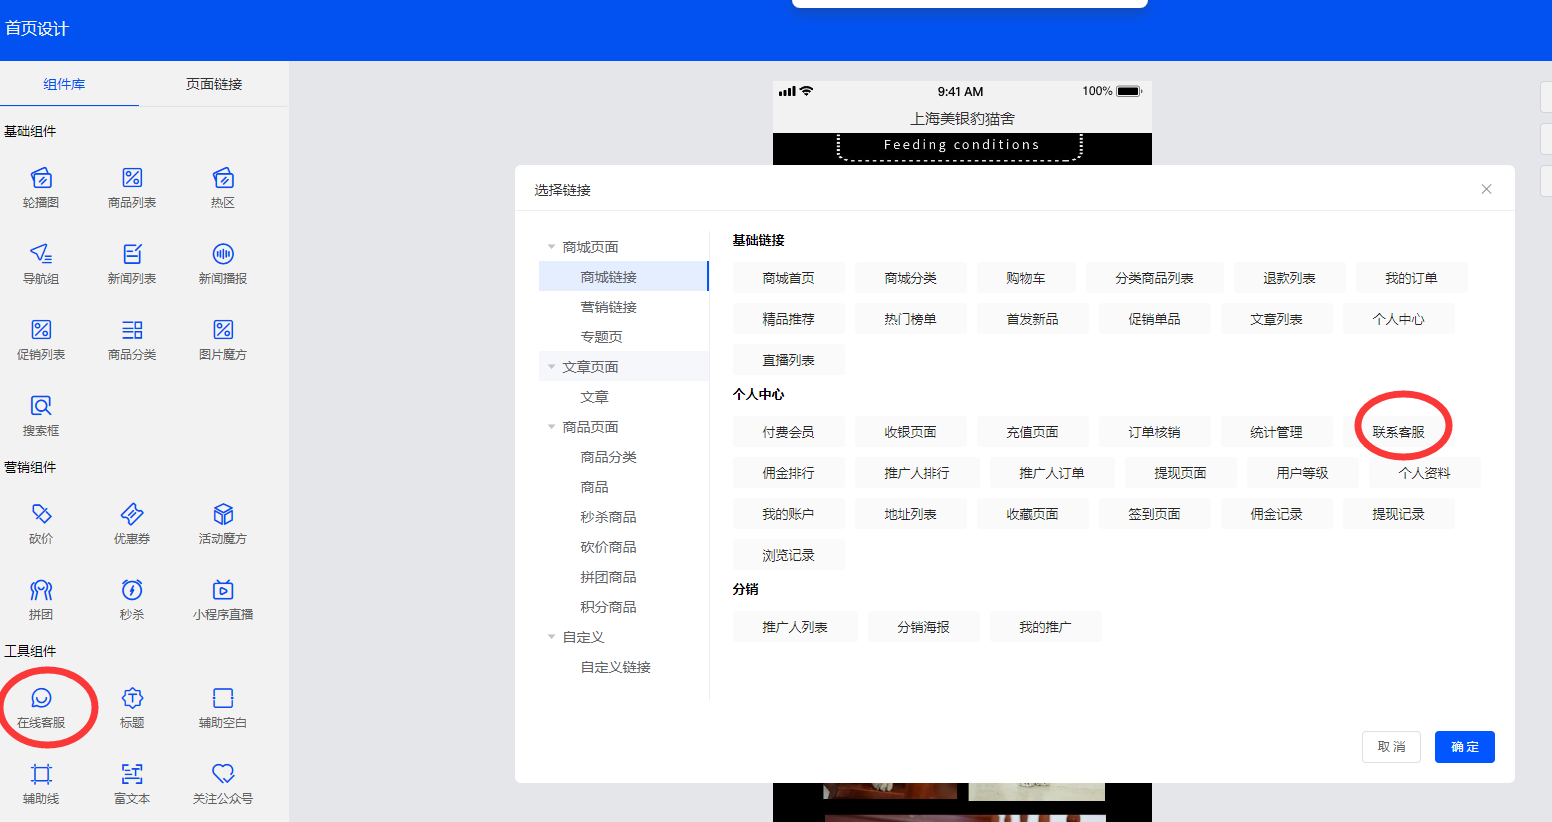The width and height of the screenshot is (1552, 822).
Task: Choose the 浏览记录 link button
Action: 788,555
